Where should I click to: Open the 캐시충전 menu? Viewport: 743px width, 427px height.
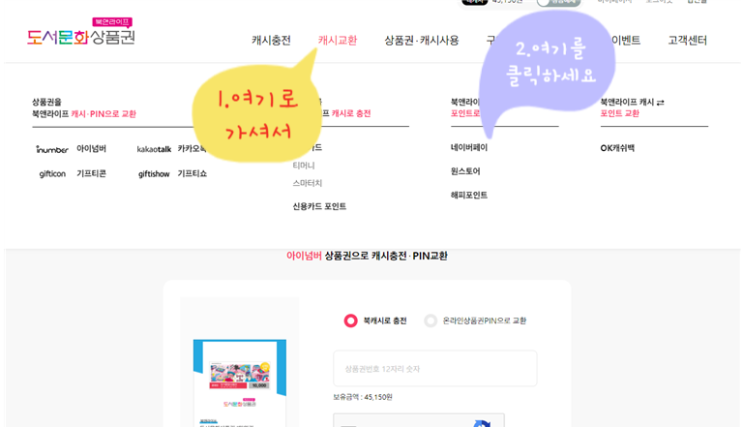271,40
